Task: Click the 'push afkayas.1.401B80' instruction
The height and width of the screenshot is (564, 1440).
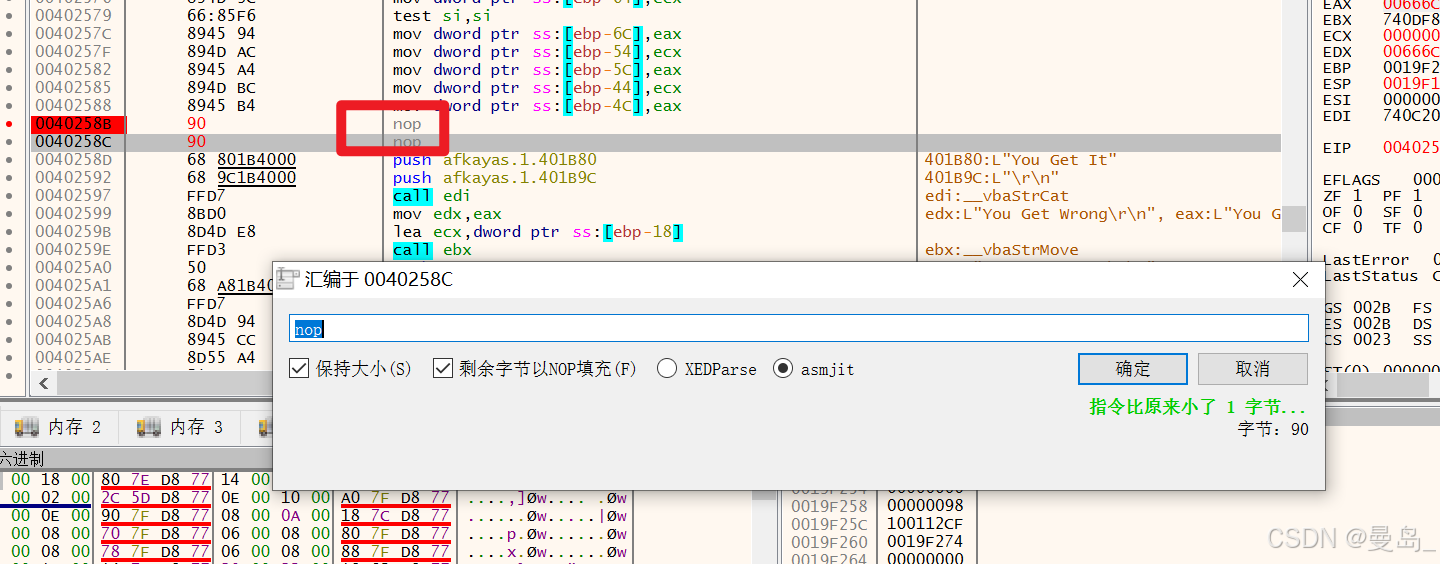Action: tap(494, 160)
